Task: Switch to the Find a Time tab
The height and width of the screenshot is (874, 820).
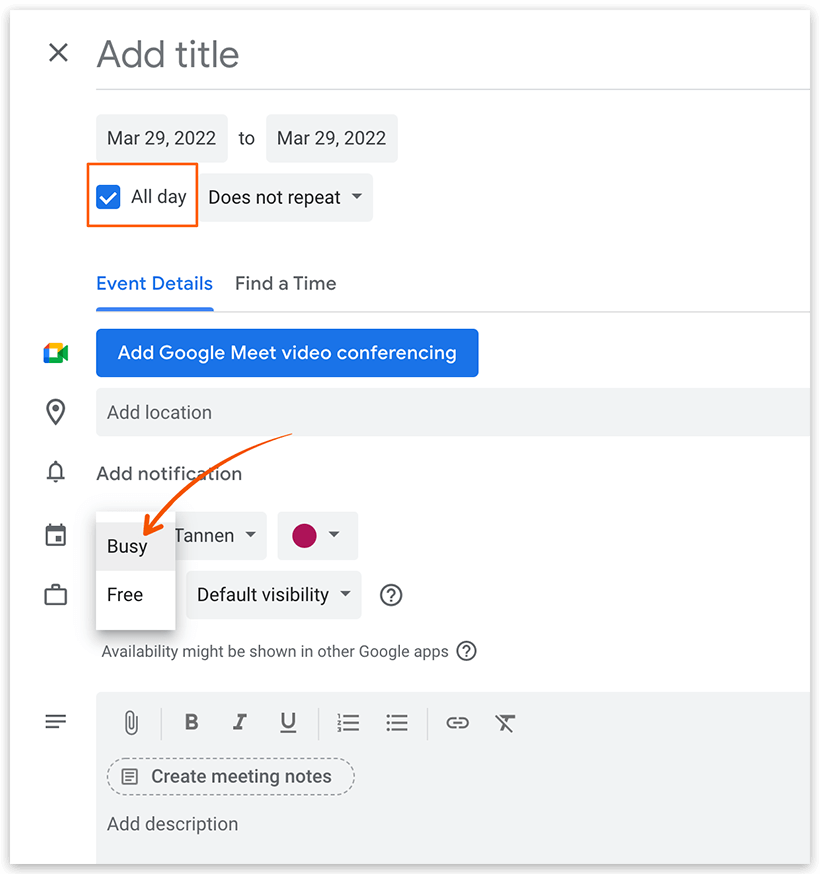Action: 285,283
